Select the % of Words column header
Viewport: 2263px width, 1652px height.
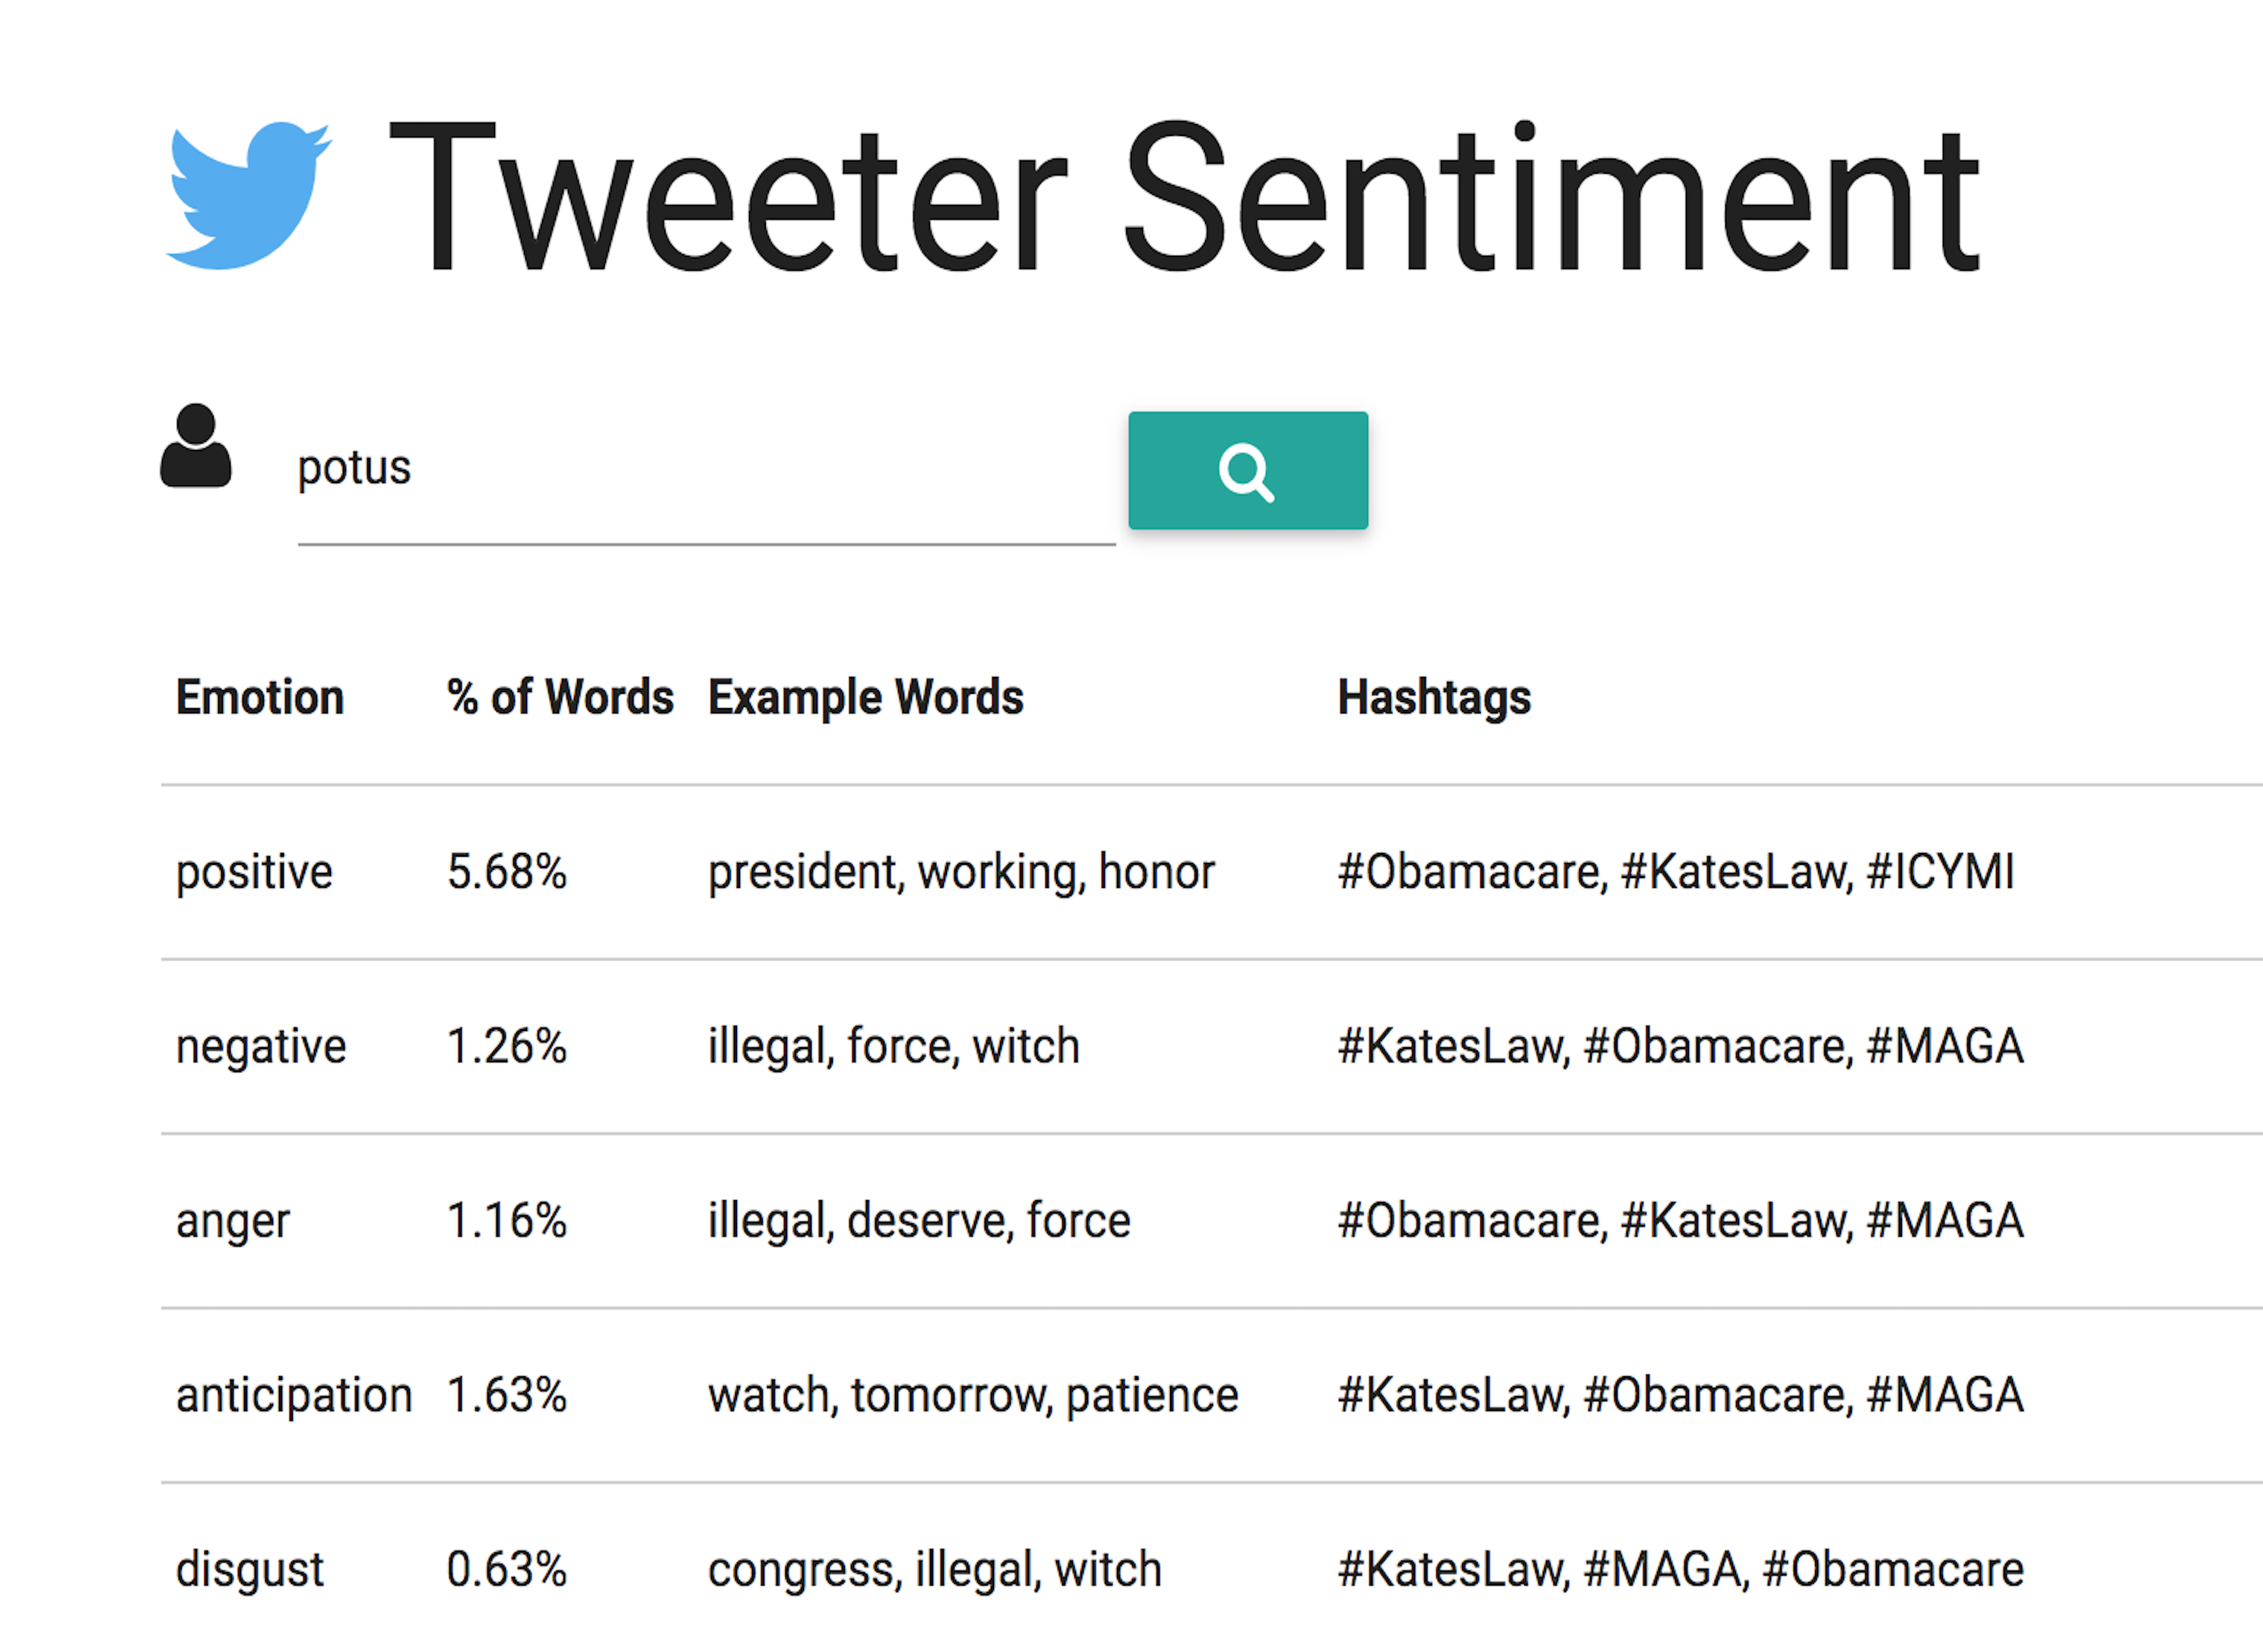(x=560, y=697)
